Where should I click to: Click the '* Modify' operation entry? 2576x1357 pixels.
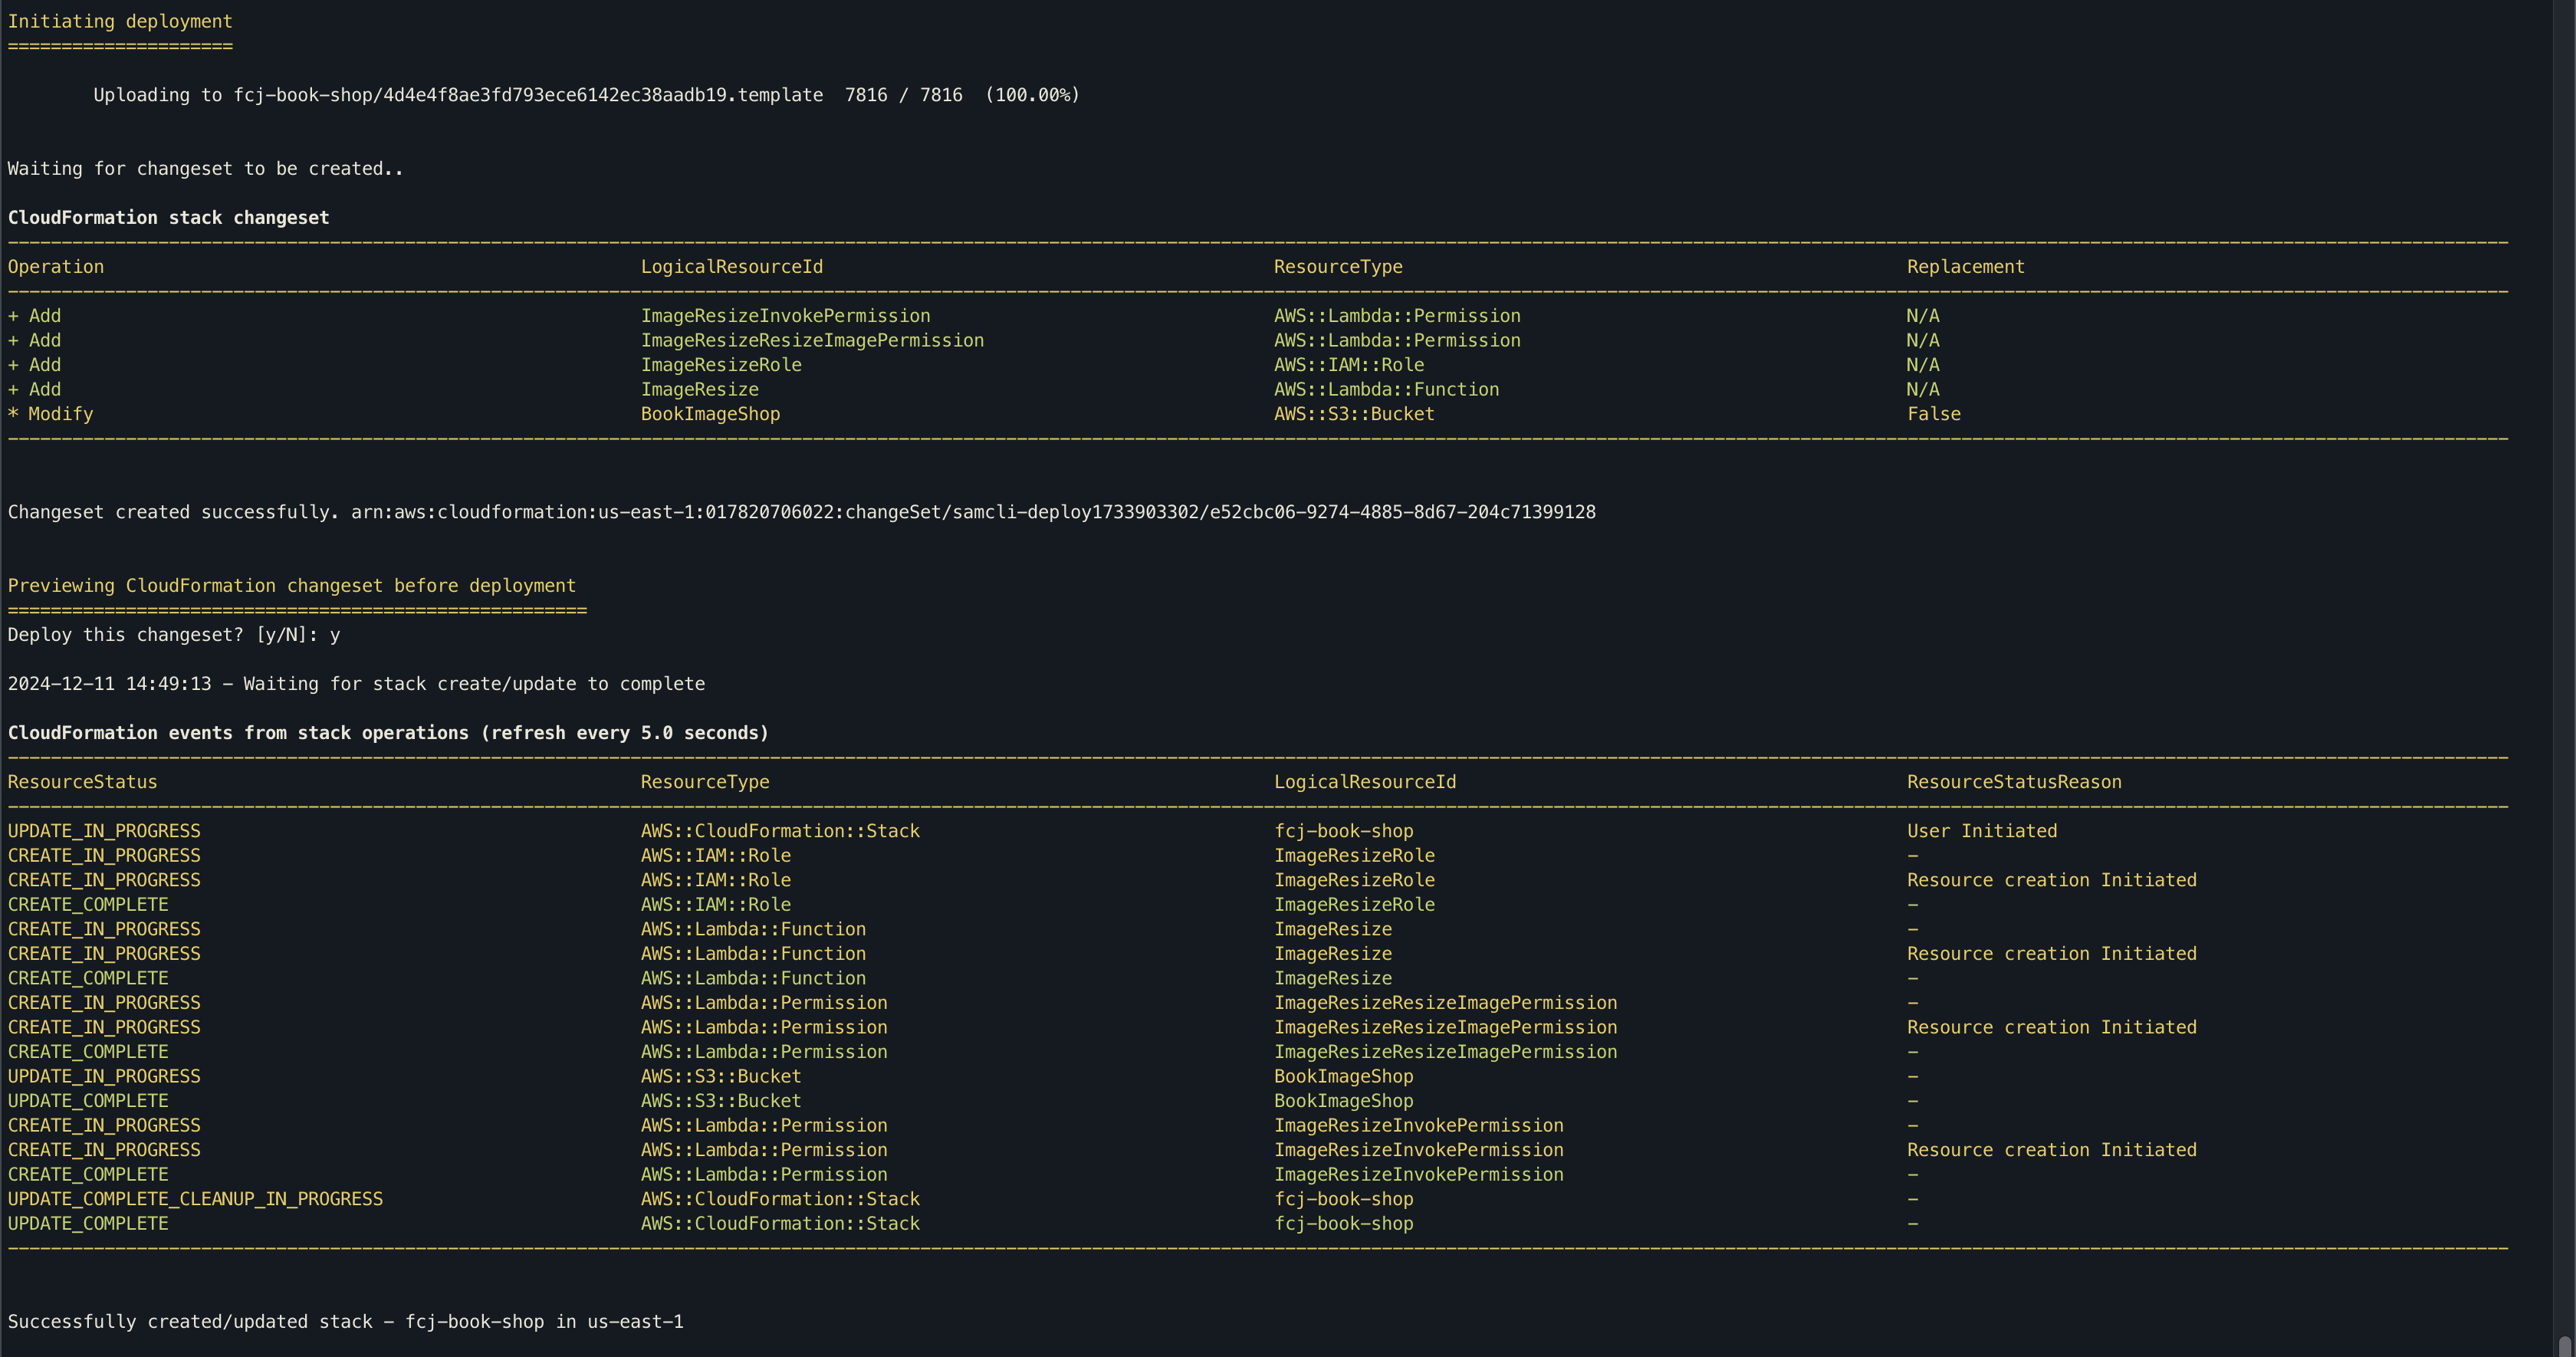[x=50, y=414]
